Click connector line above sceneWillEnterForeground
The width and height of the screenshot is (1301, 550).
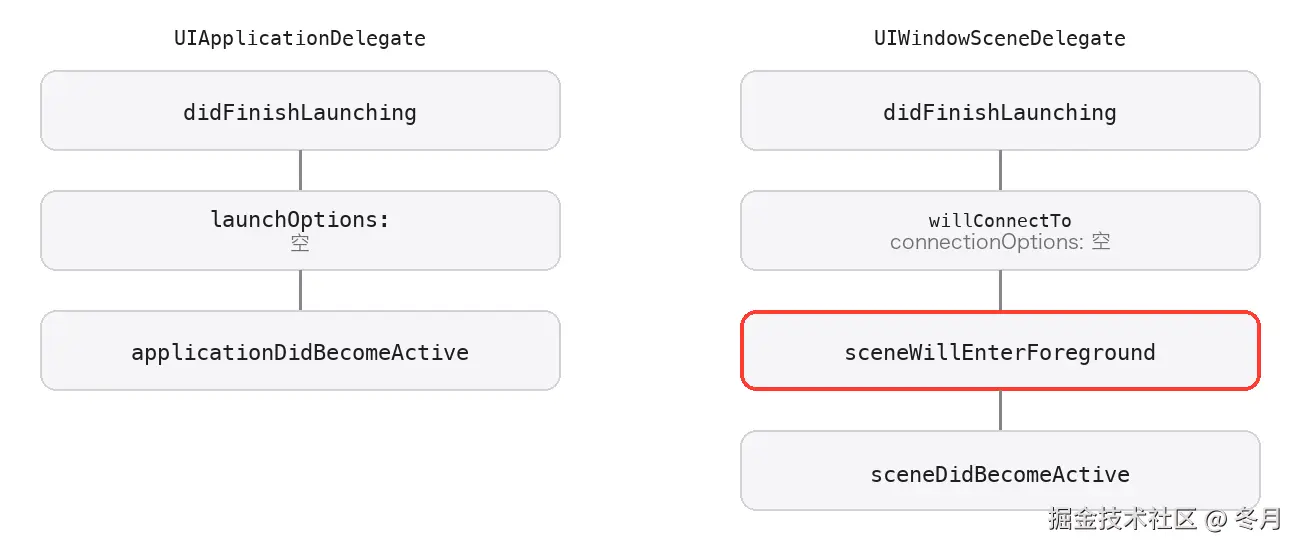pyautogui.click(x=1000, y=291)
